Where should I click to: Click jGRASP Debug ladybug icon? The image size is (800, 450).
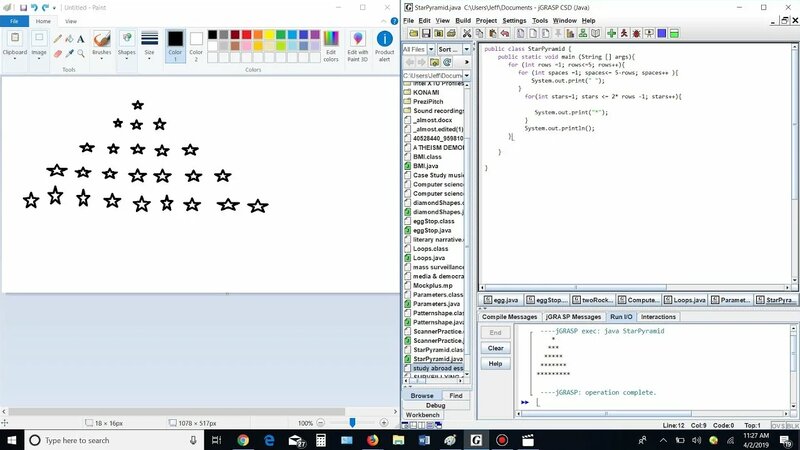(636, 34)
